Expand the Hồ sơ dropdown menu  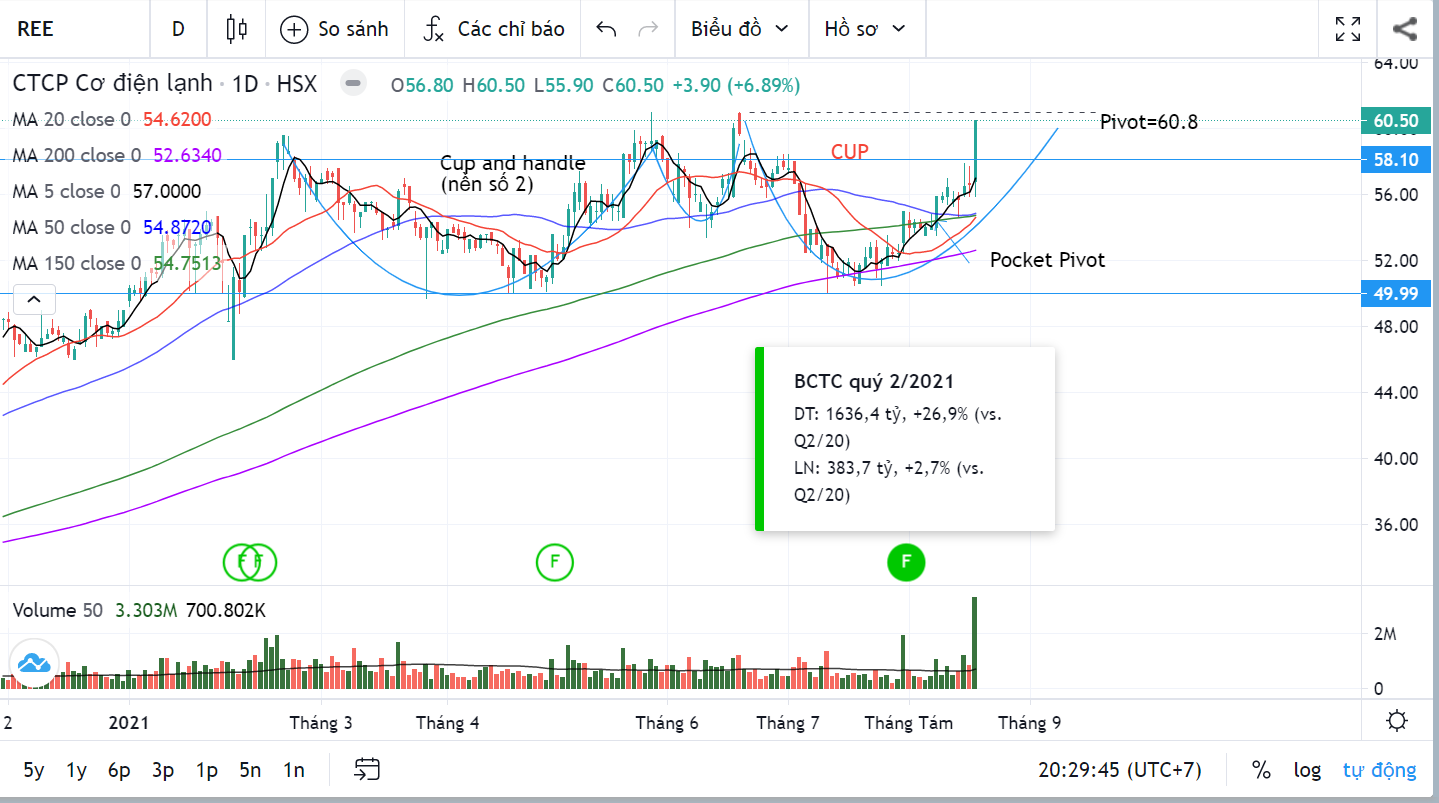864,29
